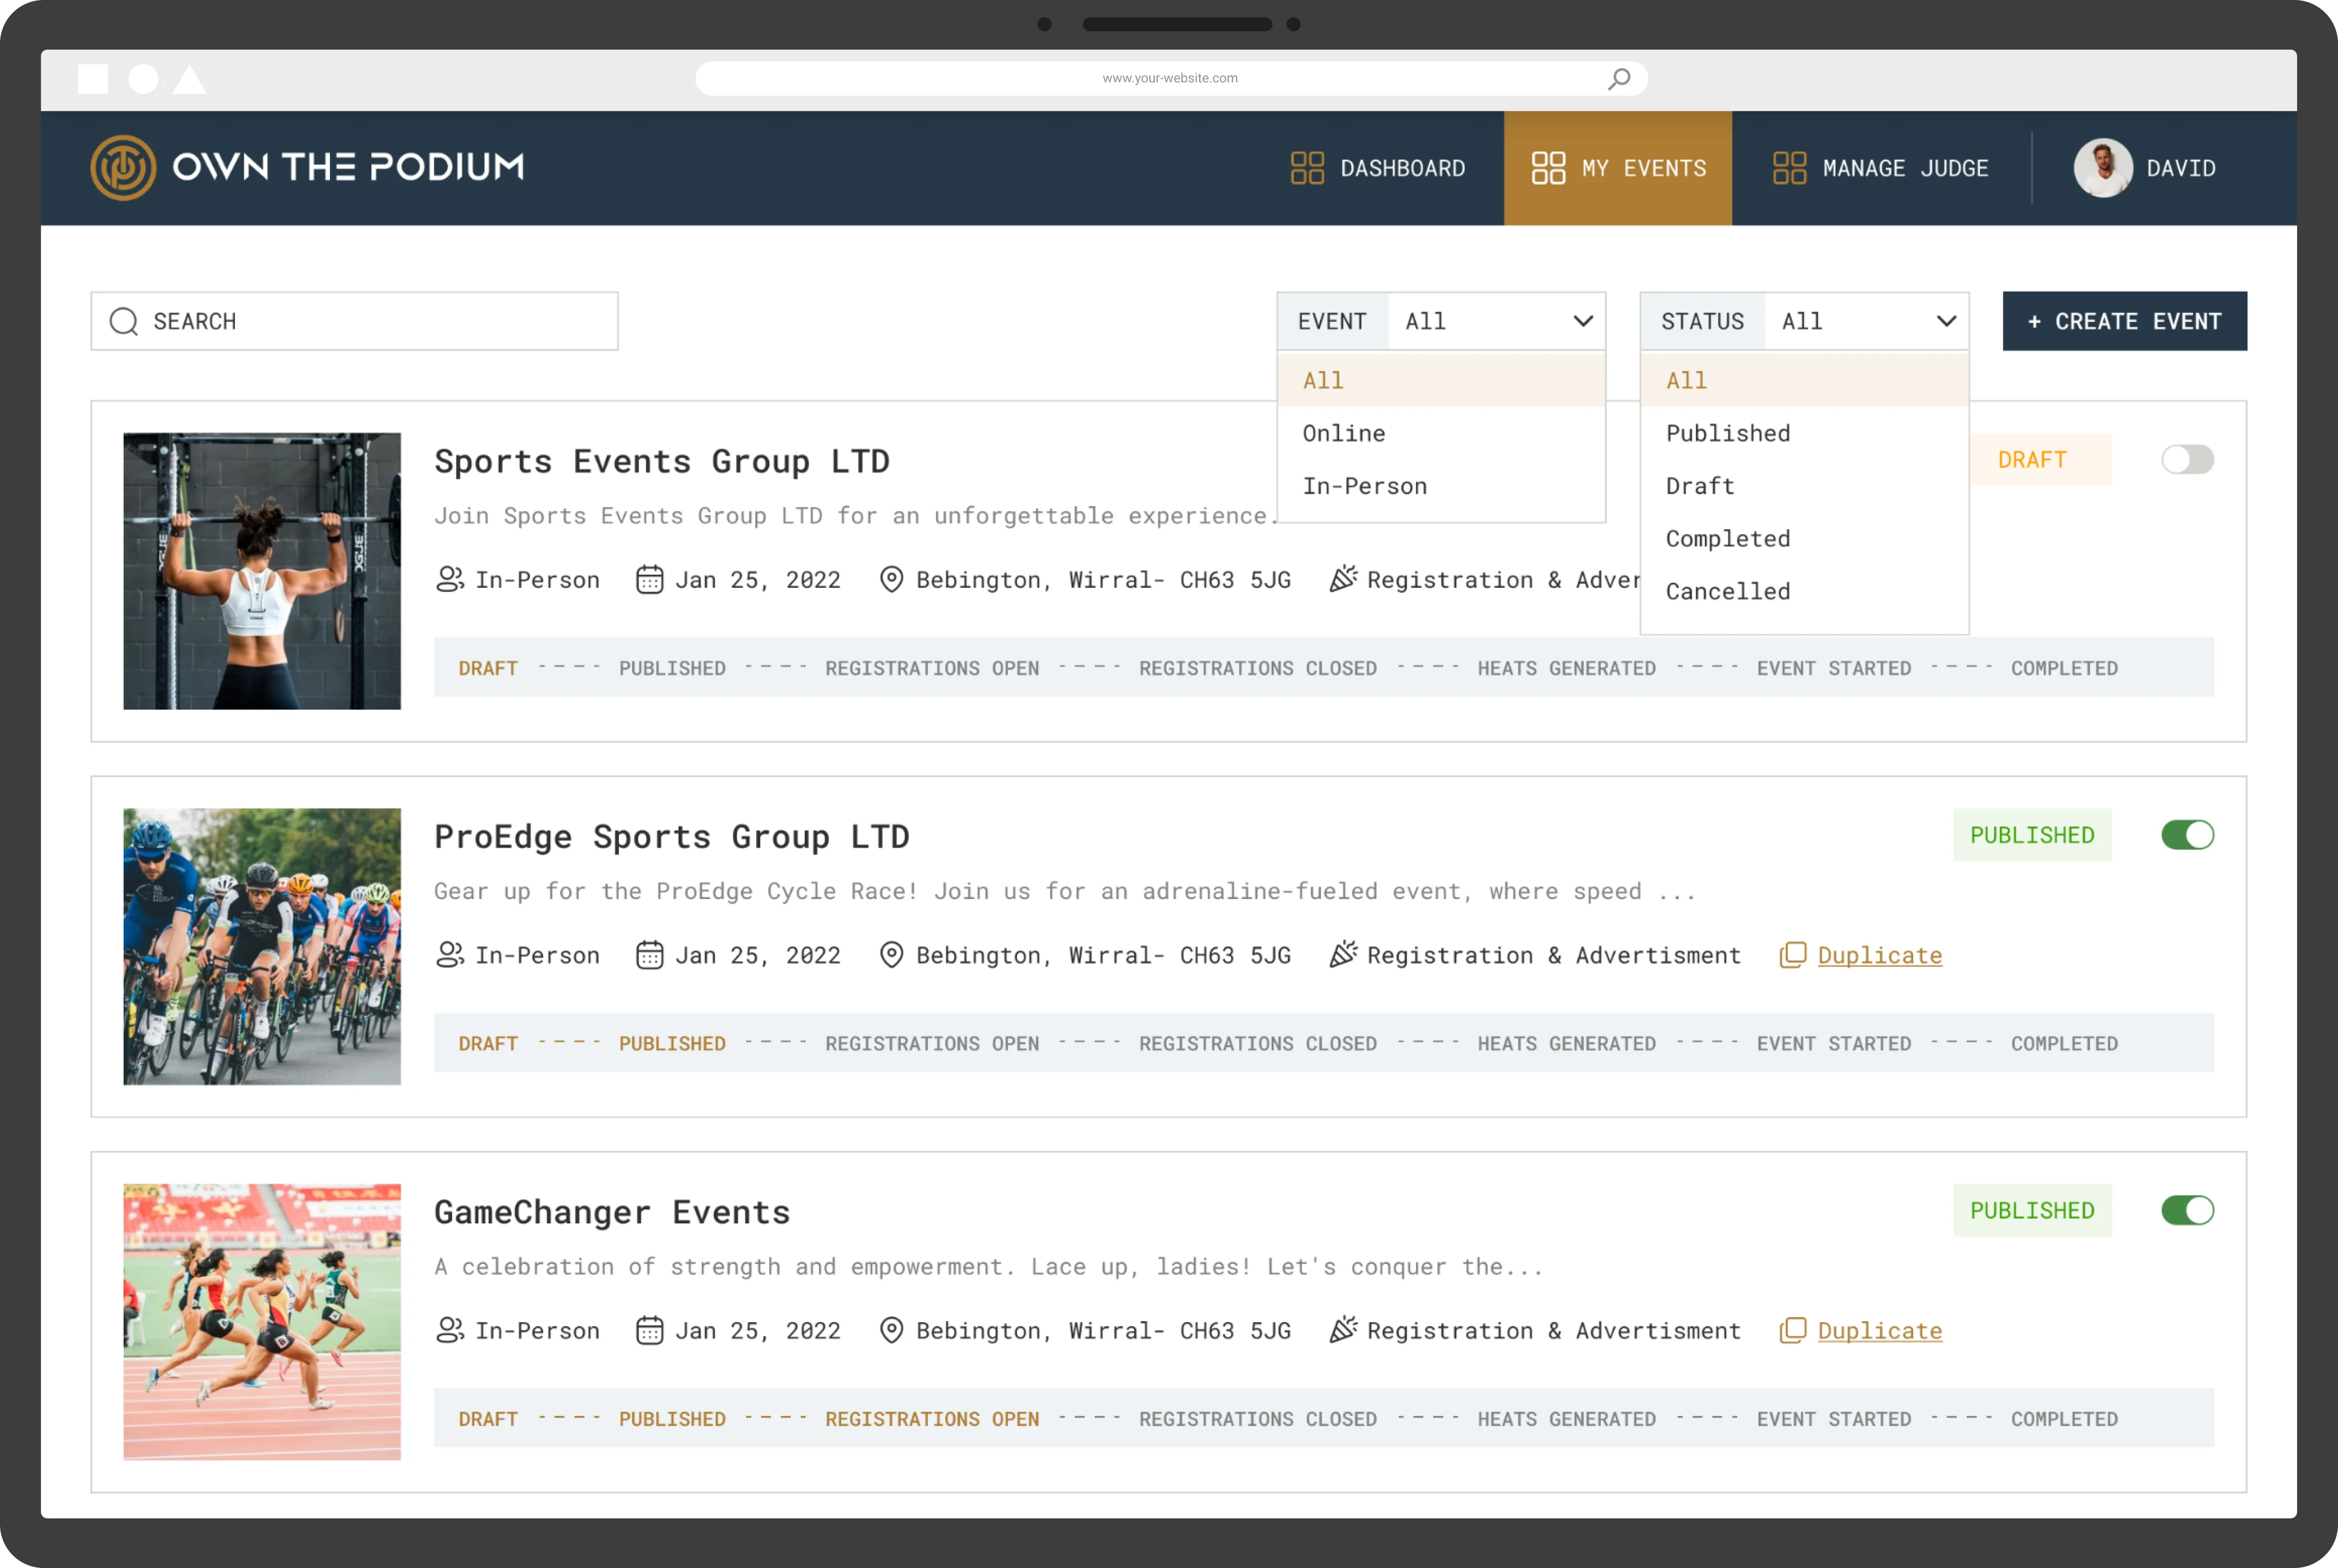
Task: Choose Draft in the Status dropdown
Action: pyautogui.click(x=1804, y=486)
